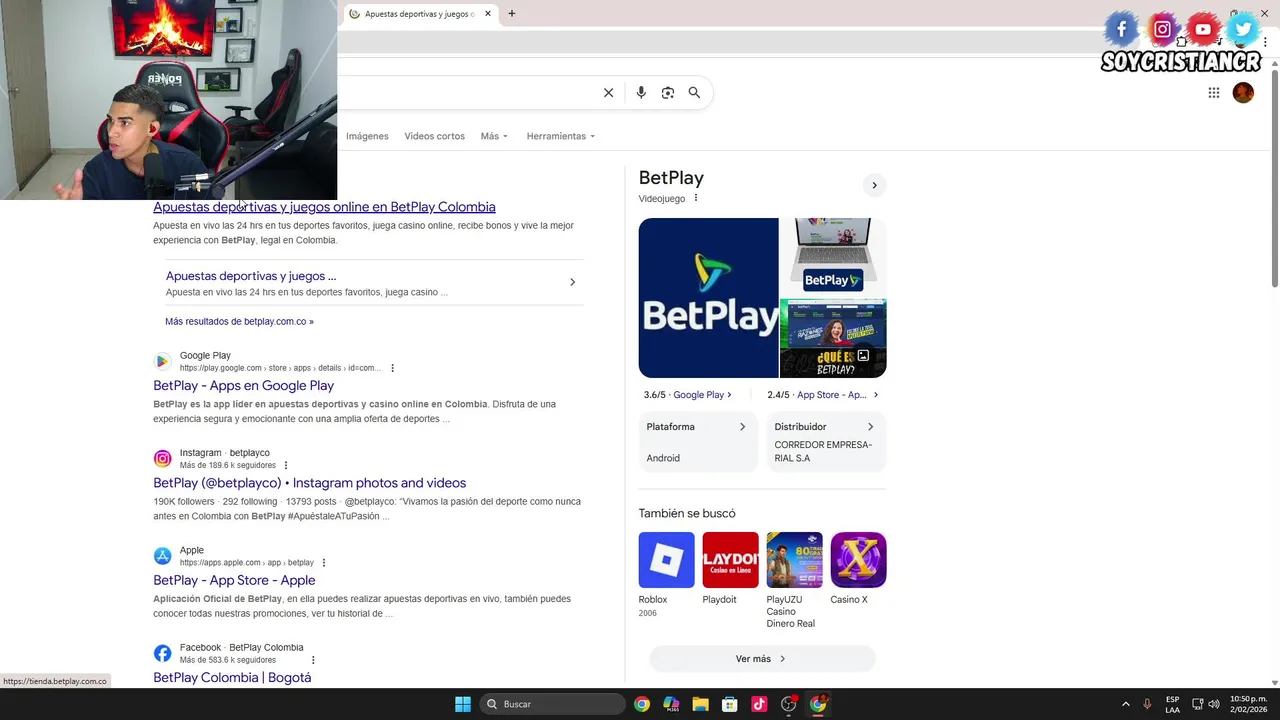Open three-dot menu beside Videojuego label

tap(696, 198)
